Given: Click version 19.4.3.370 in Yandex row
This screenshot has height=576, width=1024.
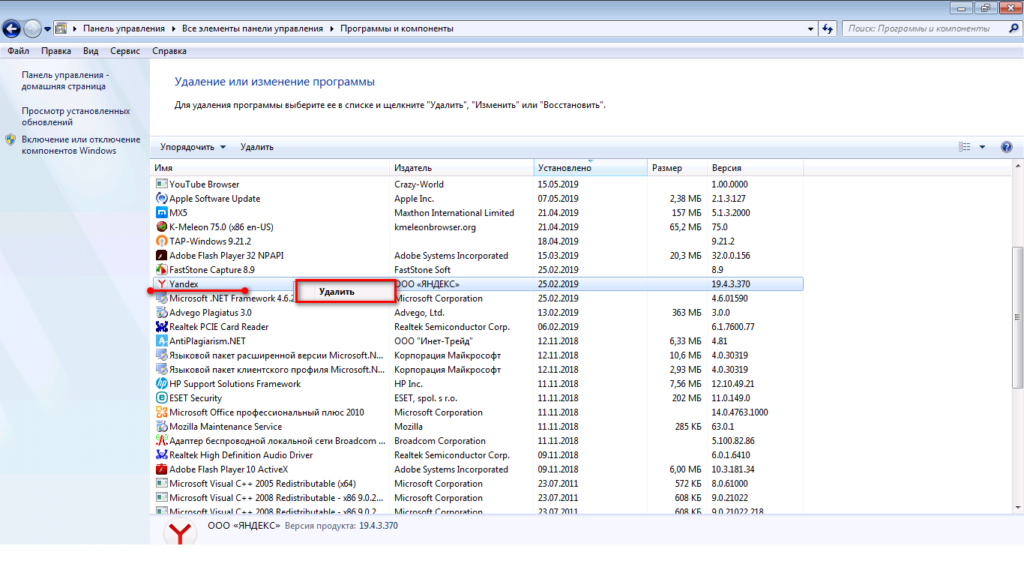Looking at the screenshot, I should (x=731, y=284).
